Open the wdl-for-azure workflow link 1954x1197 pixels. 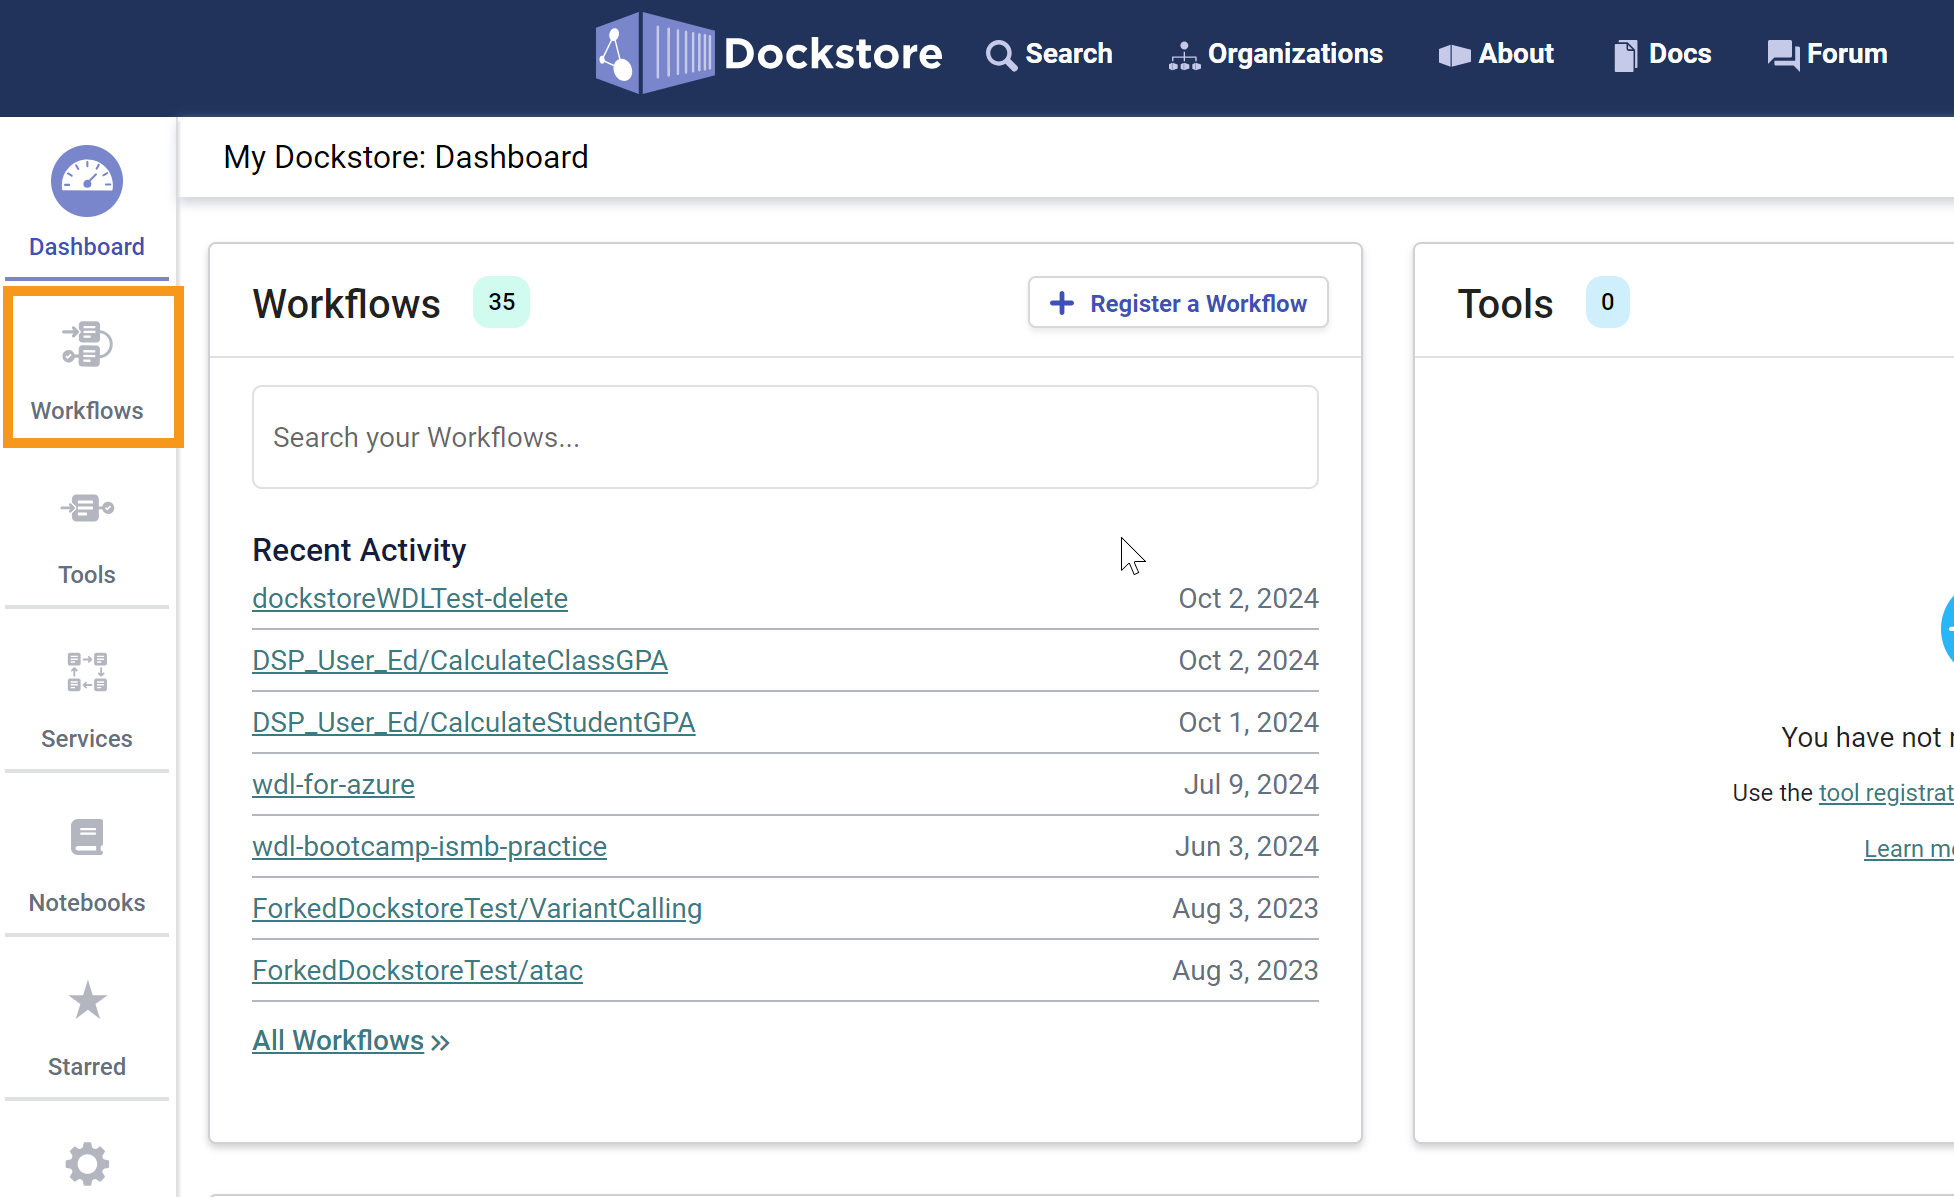click(x=333, y=784)
